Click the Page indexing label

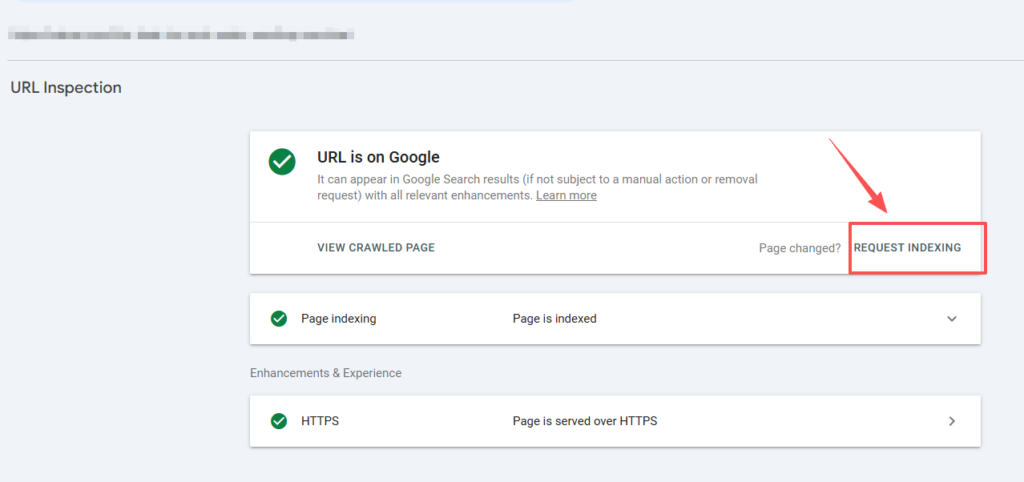click(x=338, y=319)
